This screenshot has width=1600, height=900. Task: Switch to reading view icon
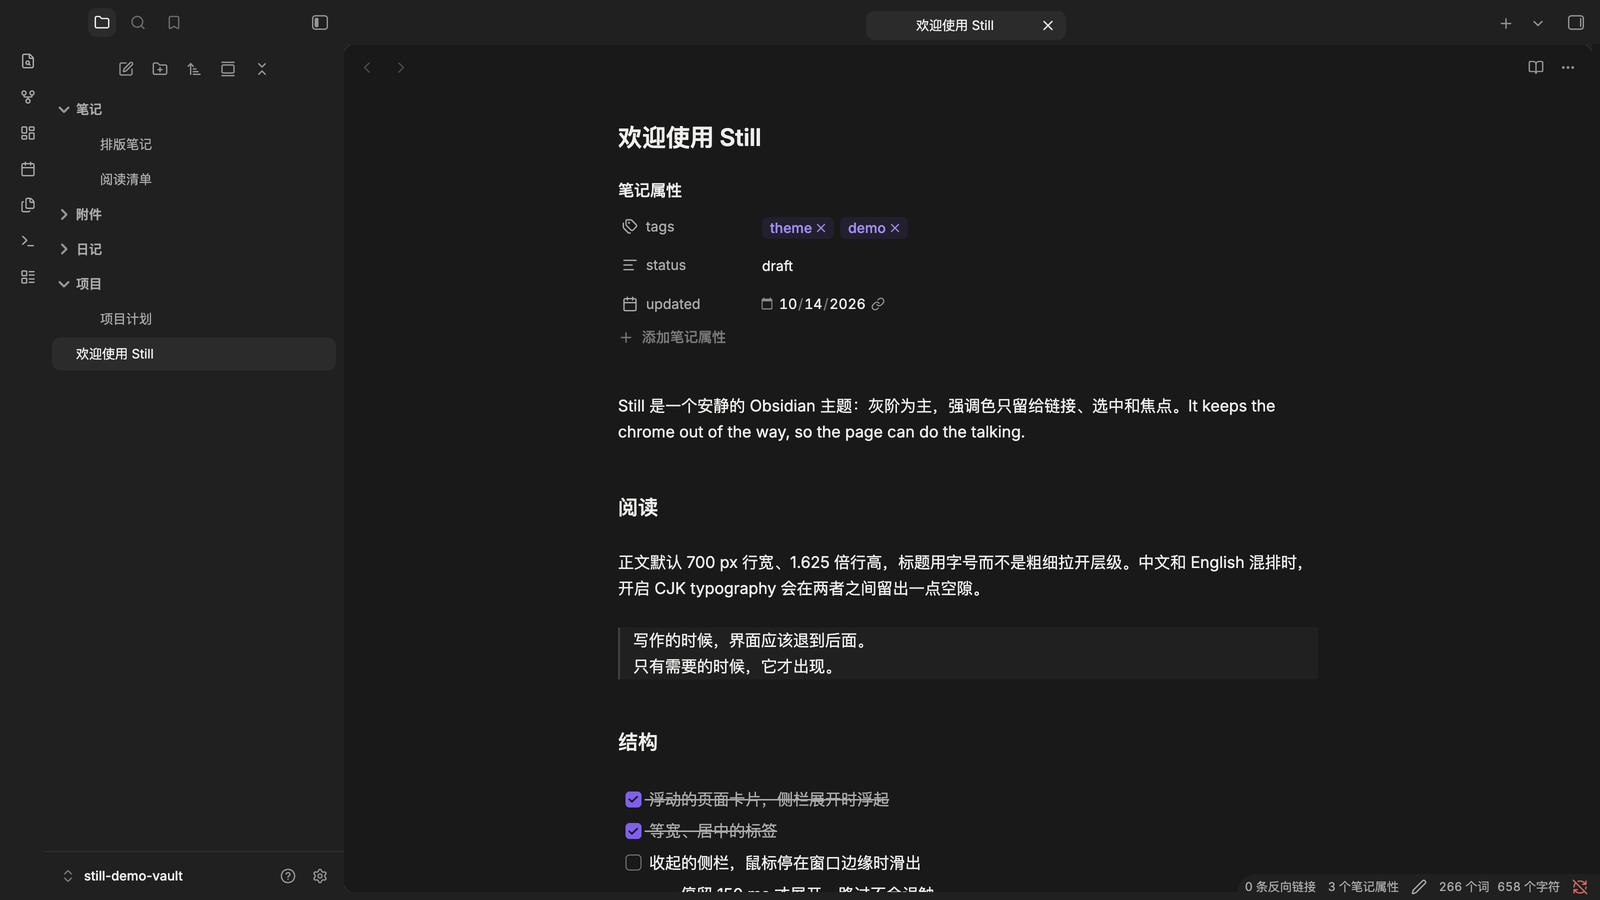pyautogui.click(x=1536, y=67)
